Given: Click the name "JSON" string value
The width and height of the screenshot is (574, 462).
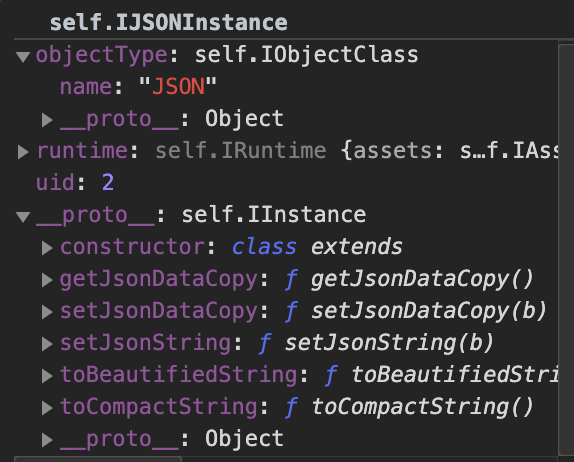Looking at the screenshot, I should point(178,87).
